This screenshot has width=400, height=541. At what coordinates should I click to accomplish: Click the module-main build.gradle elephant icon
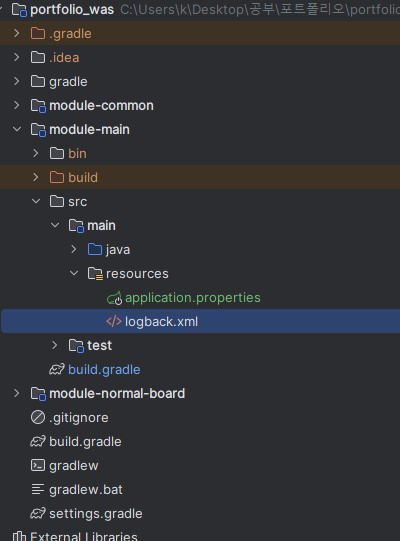[x=57, y=370]
